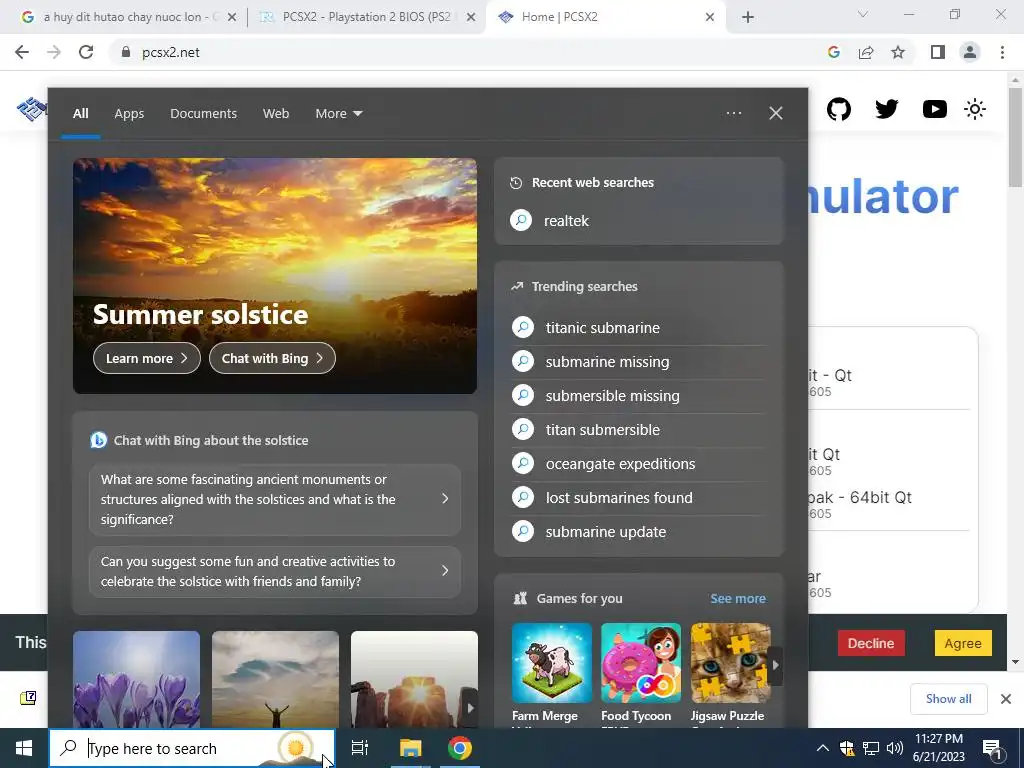Screen dimensions: 1024x768
Task: Open the Chrome profile avatar
Action: pyautogui.click(x=970, y=52)
